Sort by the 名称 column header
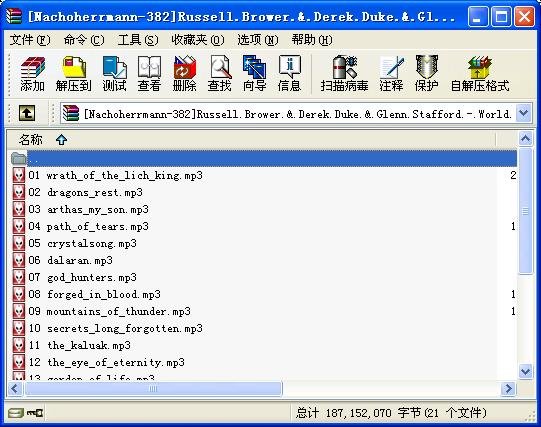The image size is (541, 427). pyautogui.click(x=251, y=140)
